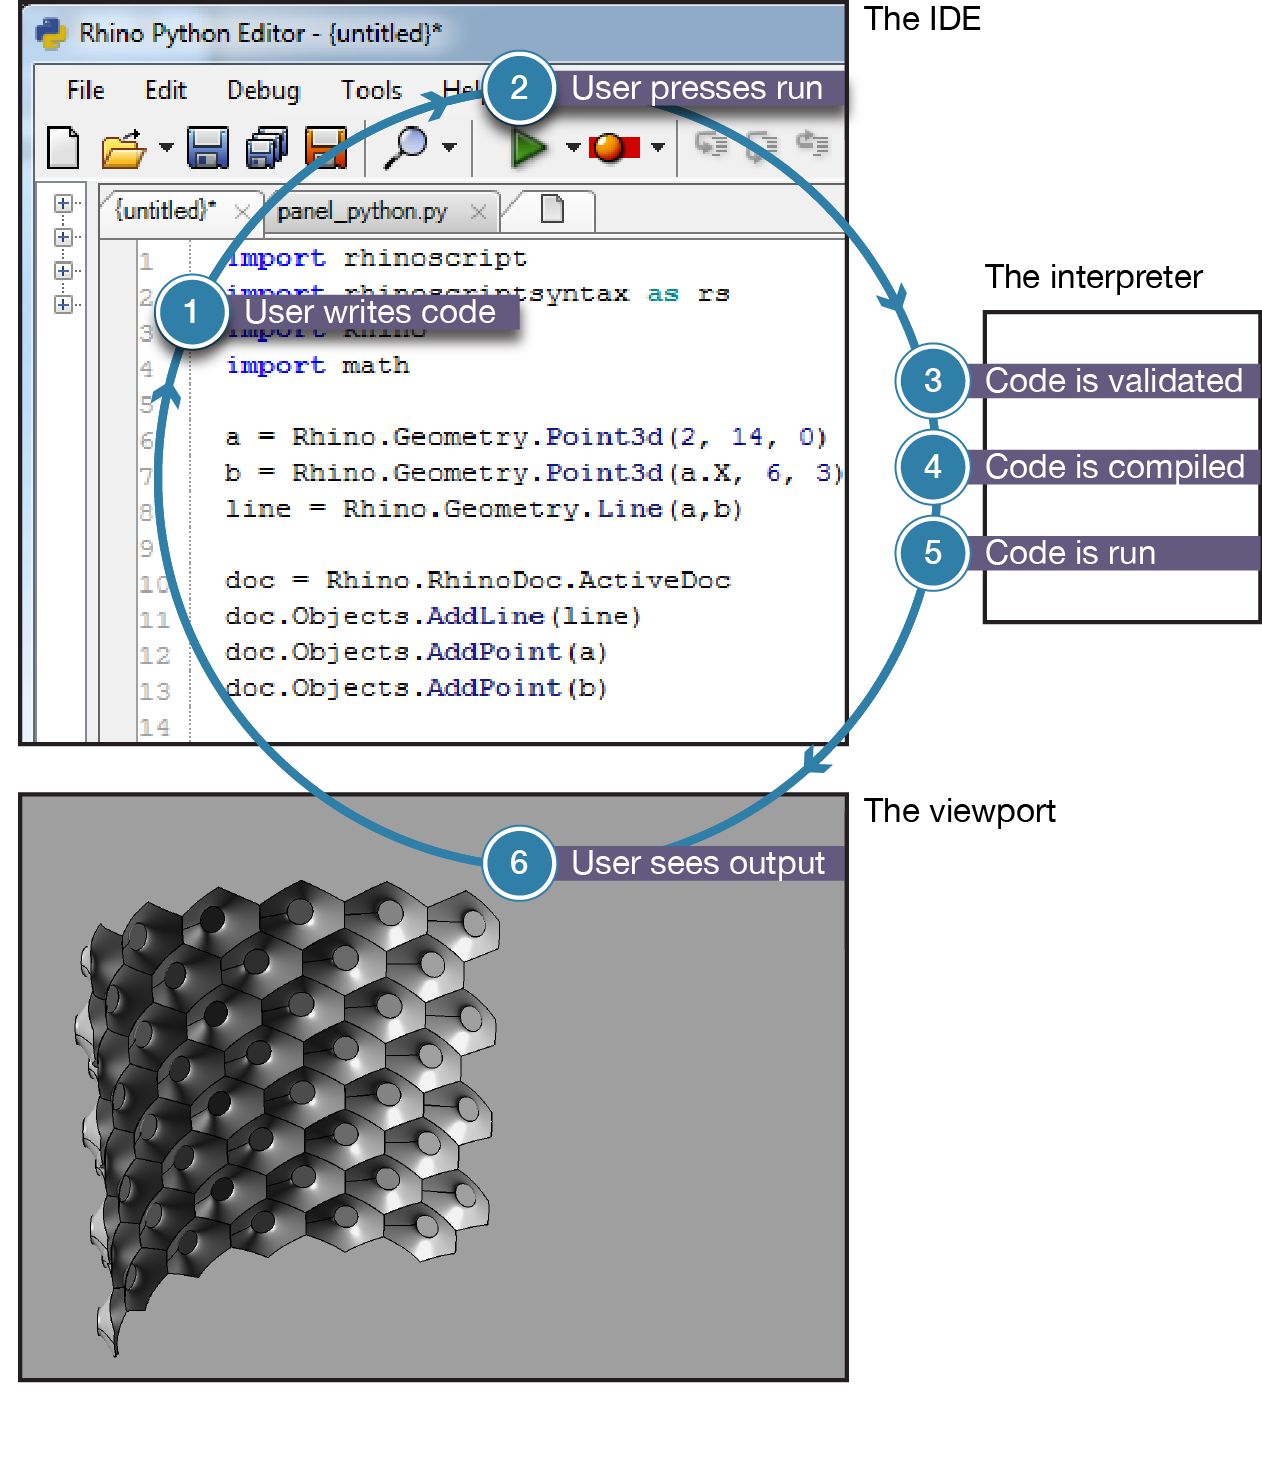Click the line defining point a = Point3d(2, 14, 0)
Viewport: 1262px width, 1470px height.
[x=526, y=438]
